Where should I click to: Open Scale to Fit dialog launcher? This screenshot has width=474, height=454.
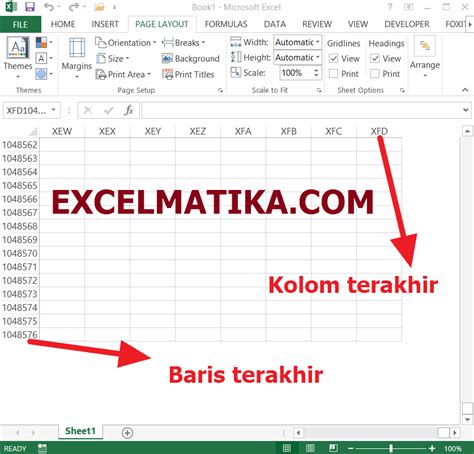tap(319, 90)
